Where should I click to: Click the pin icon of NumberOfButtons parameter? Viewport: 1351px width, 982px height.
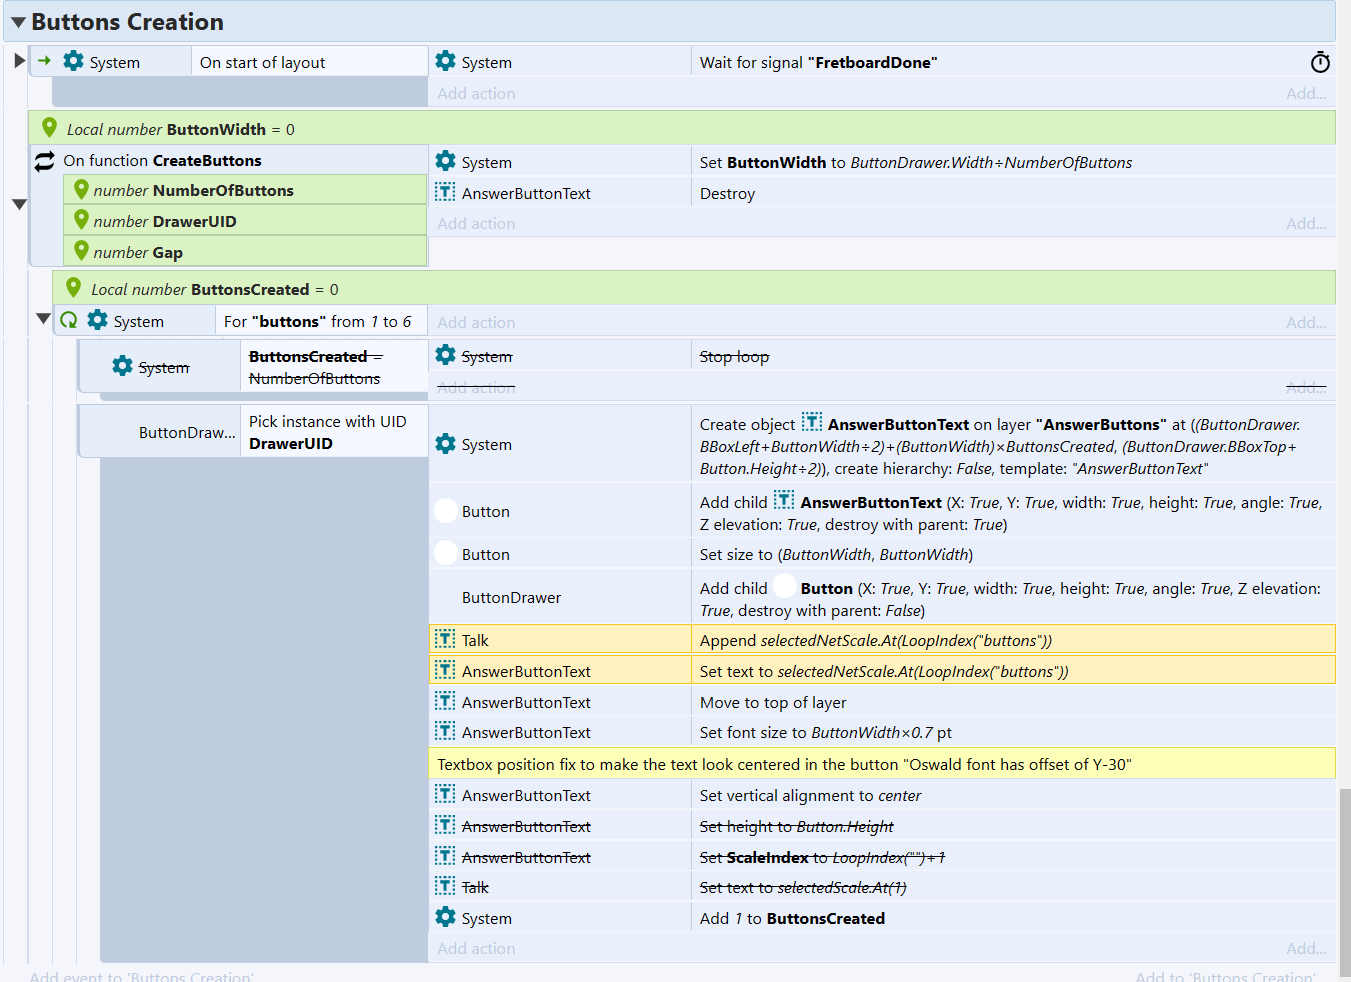[x=82, y=189]
